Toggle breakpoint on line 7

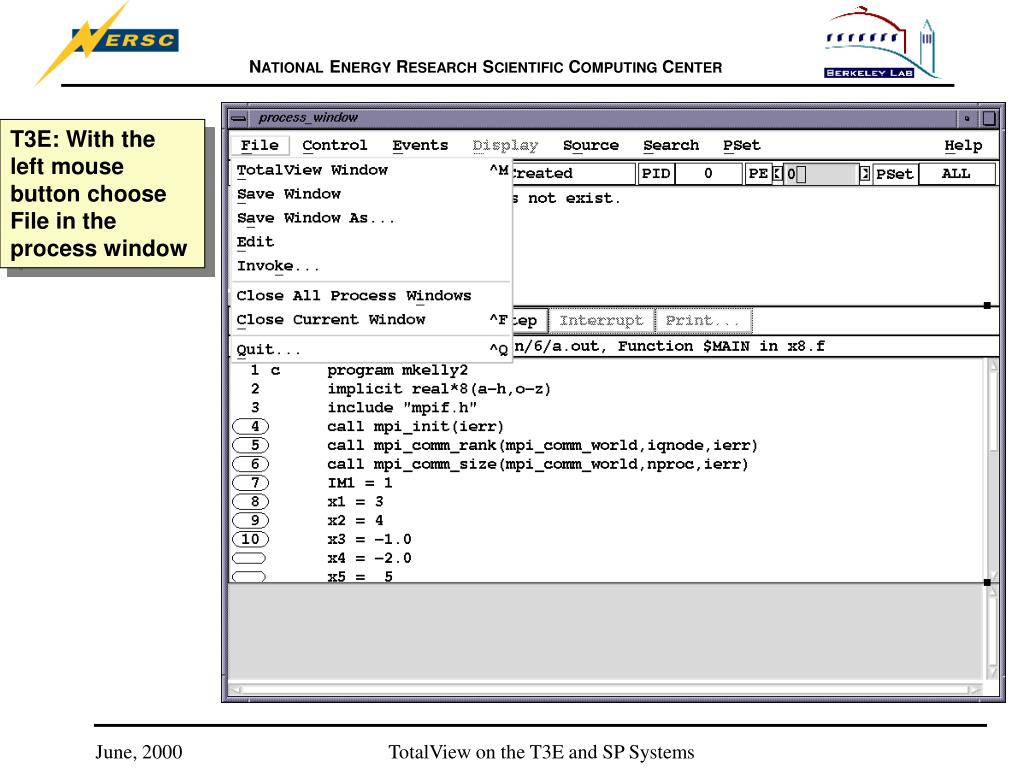pyautogui.click(x=250, y=483)
